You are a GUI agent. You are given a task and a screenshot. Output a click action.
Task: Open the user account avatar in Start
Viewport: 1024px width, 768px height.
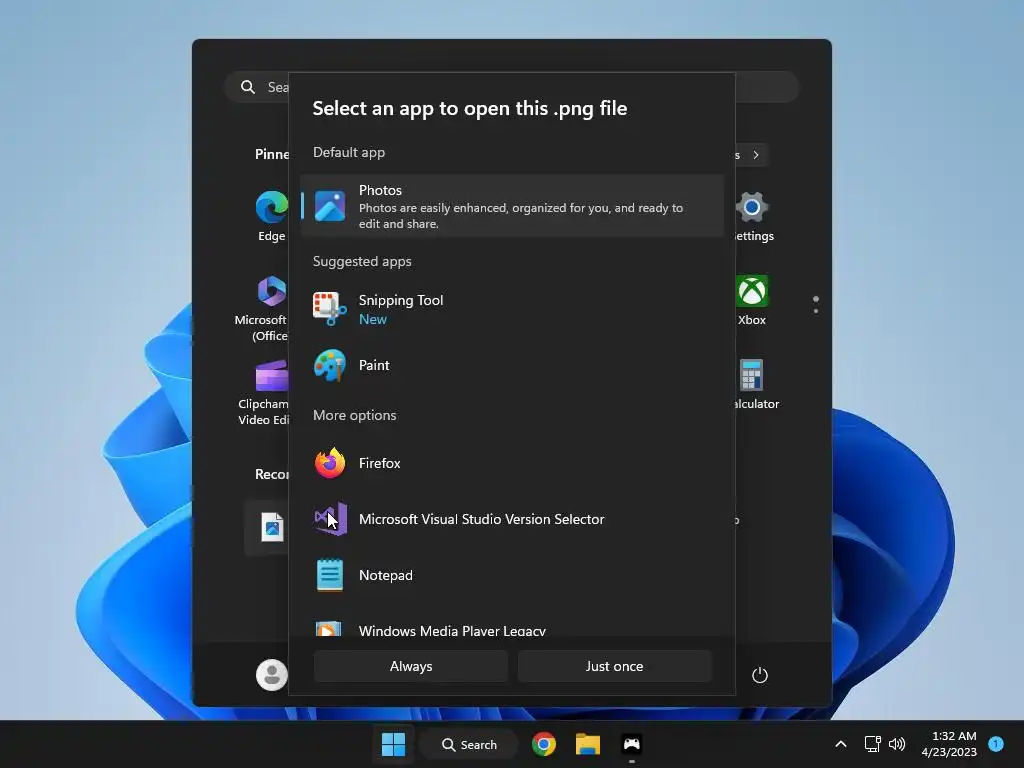tap(272, 675)
